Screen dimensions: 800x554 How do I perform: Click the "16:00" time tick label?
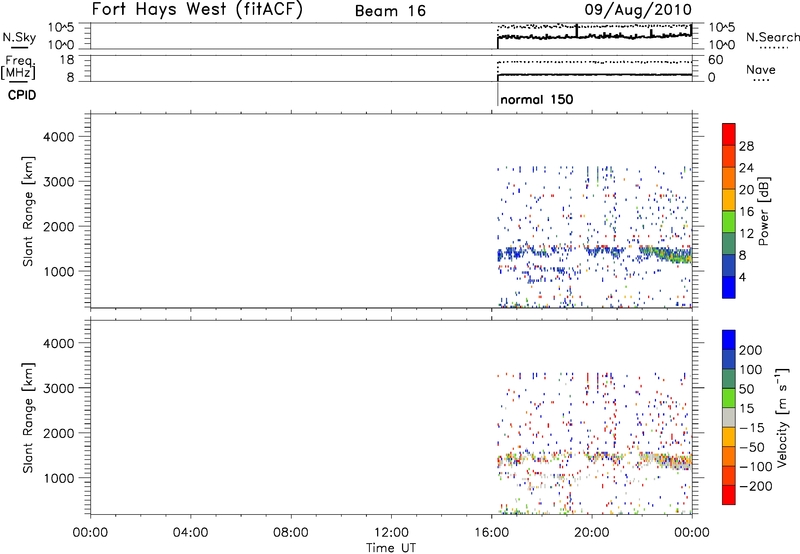491,533
